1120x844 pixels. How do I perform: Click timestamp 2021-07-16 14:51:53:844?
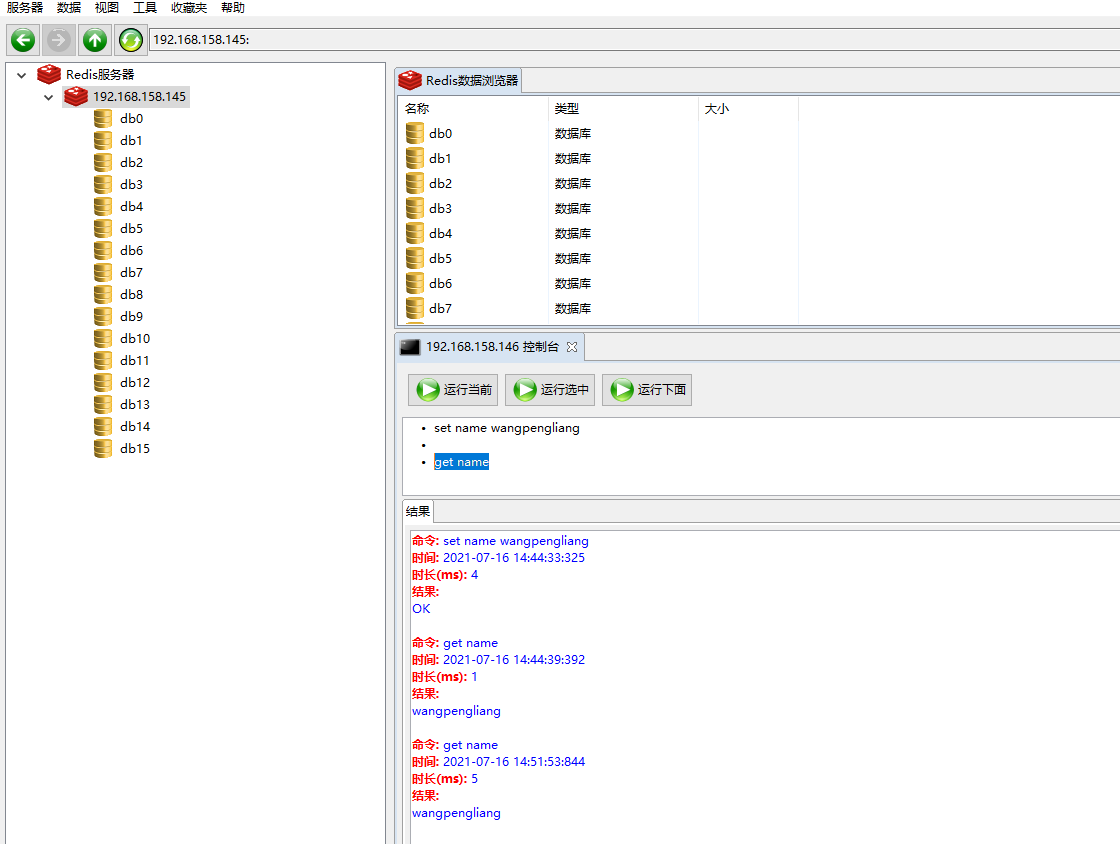(514, 762)
